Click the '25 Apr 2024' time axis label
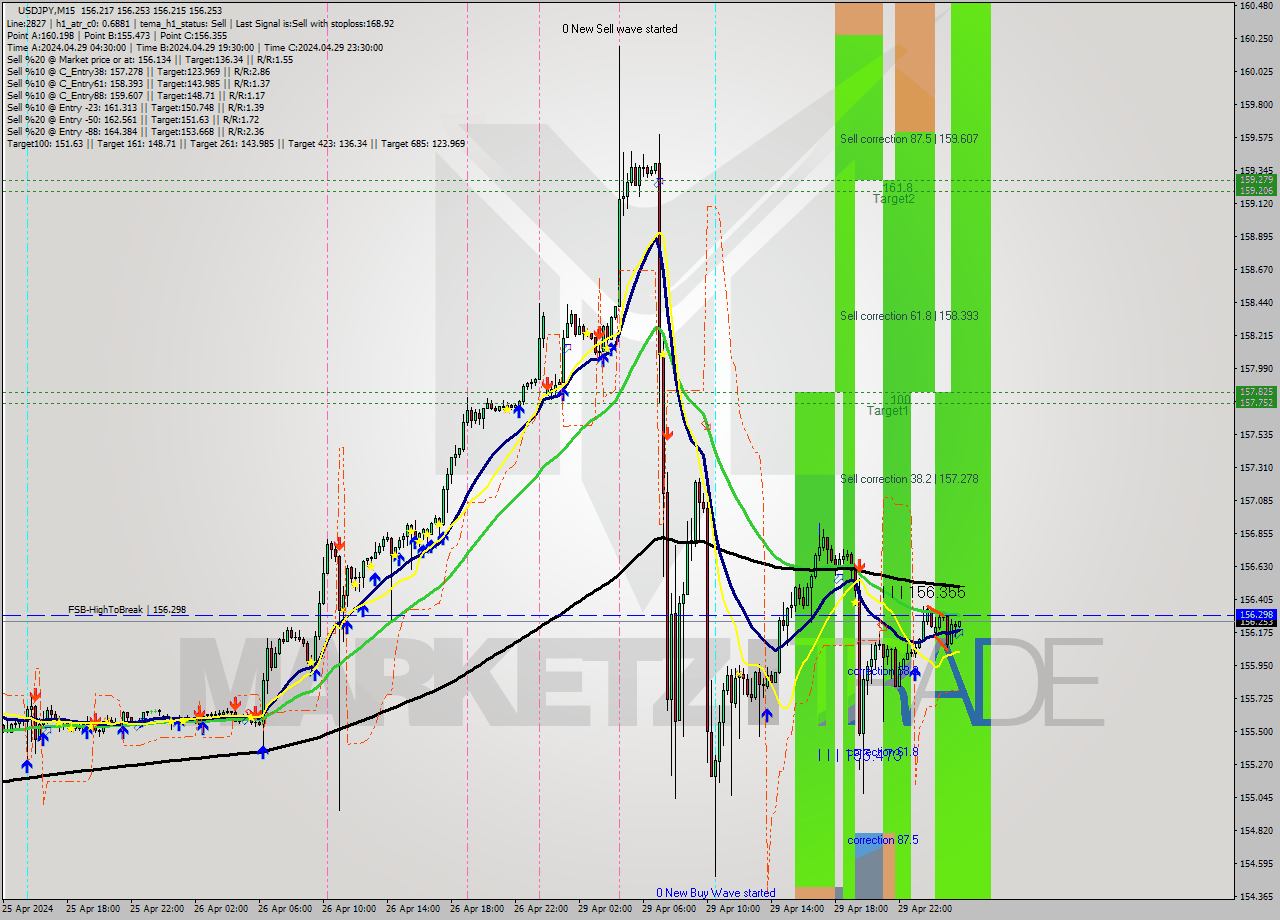The width and height of the screenshot is (1280, 920). (29, 909)
